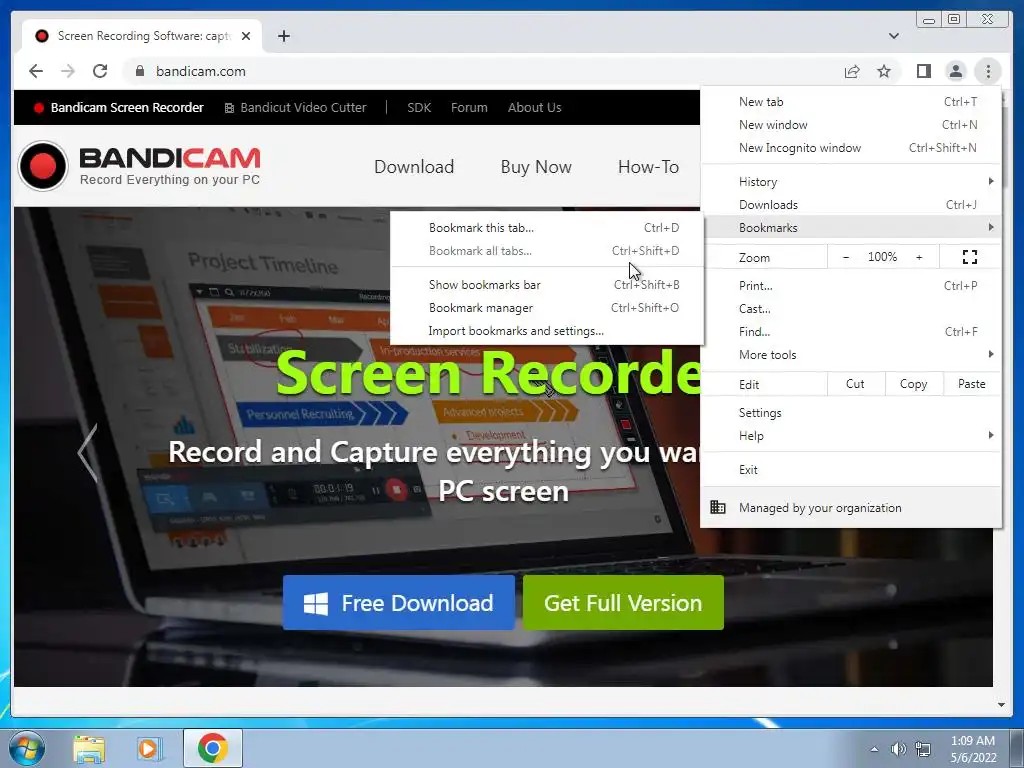Open the About Us link

(x=535, y=108)
